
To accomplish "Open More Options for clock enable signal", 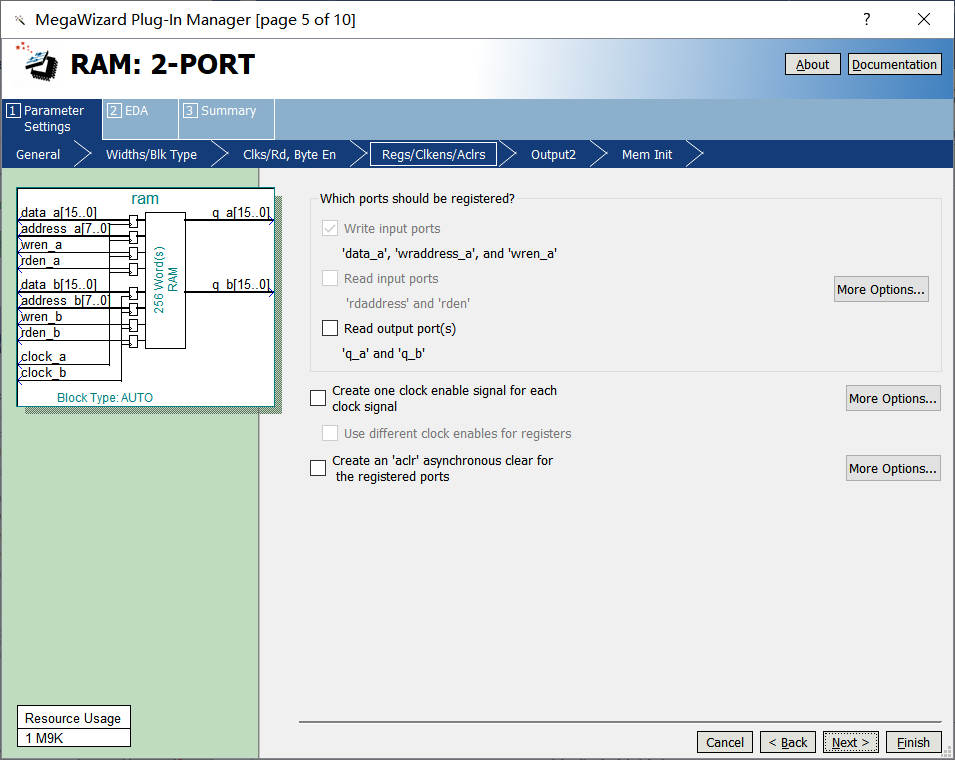I will coord(892,398).
